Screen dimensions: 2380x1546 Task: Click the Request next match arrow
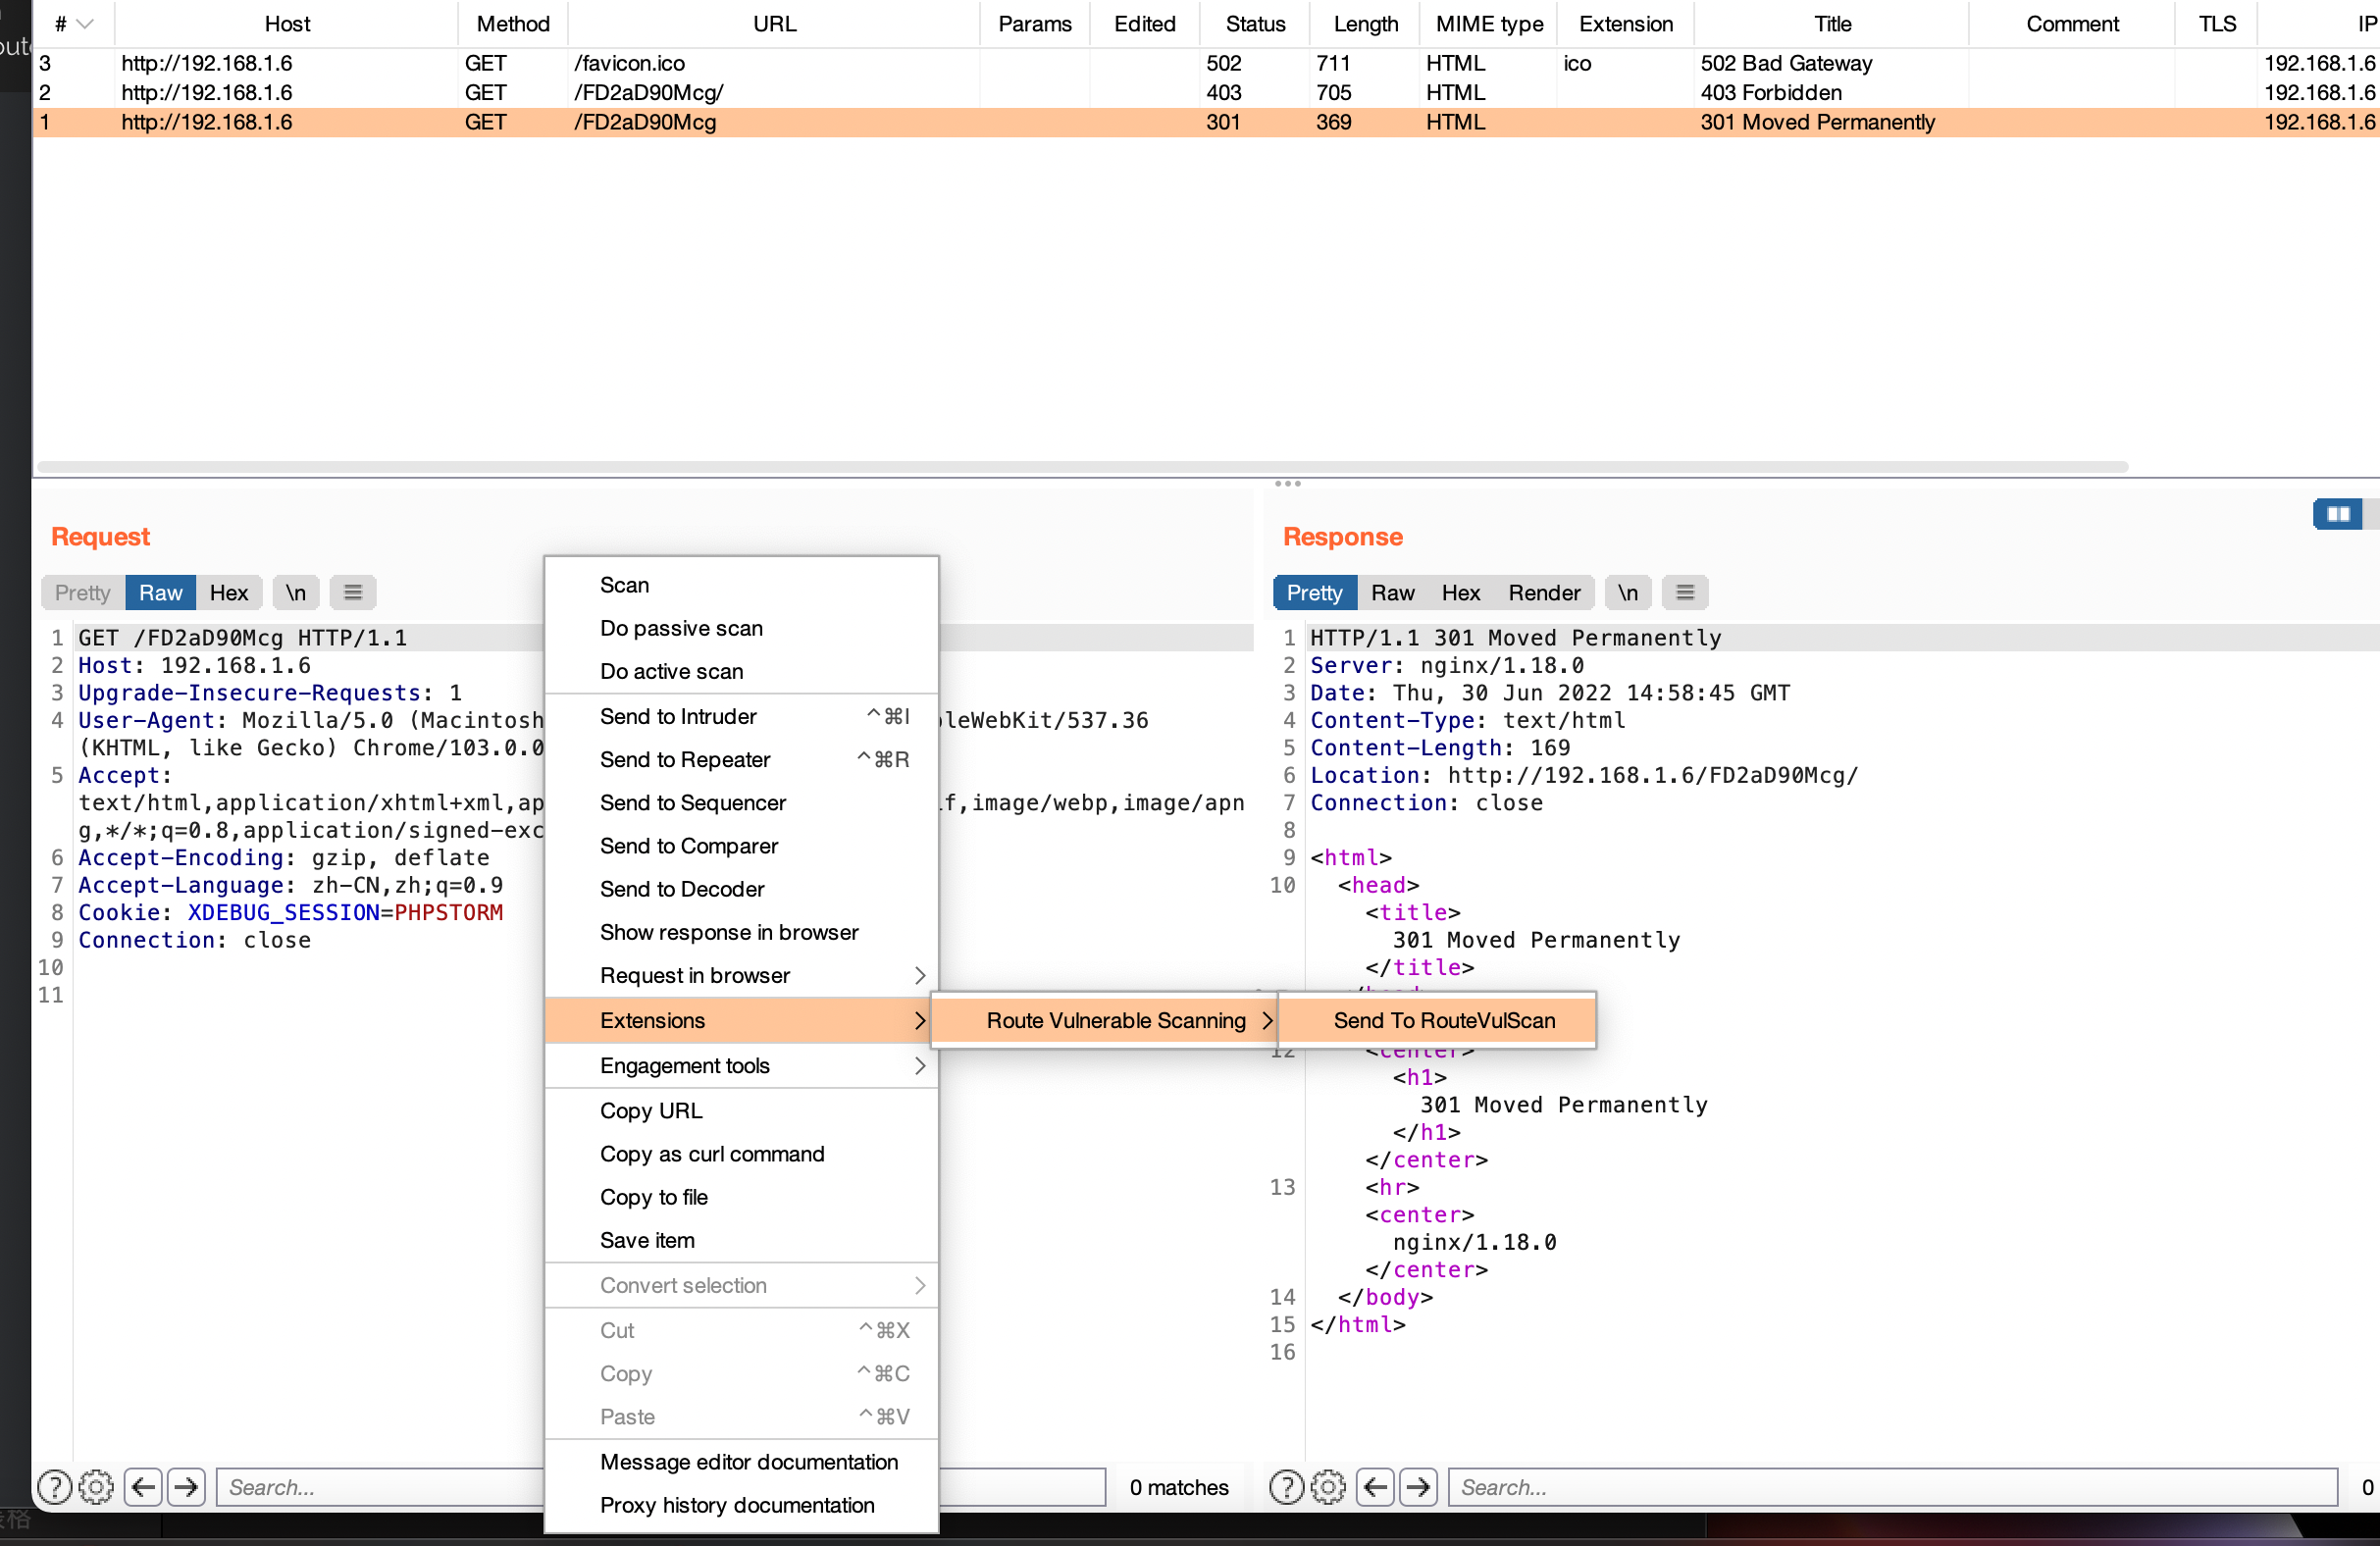186,1487
